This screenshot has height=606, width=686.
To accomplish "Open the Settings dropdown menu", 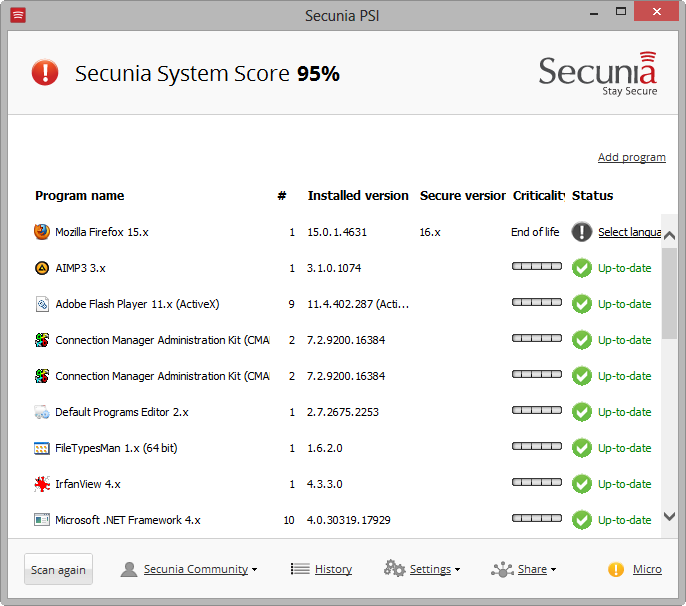I will [x=435, y=569].
